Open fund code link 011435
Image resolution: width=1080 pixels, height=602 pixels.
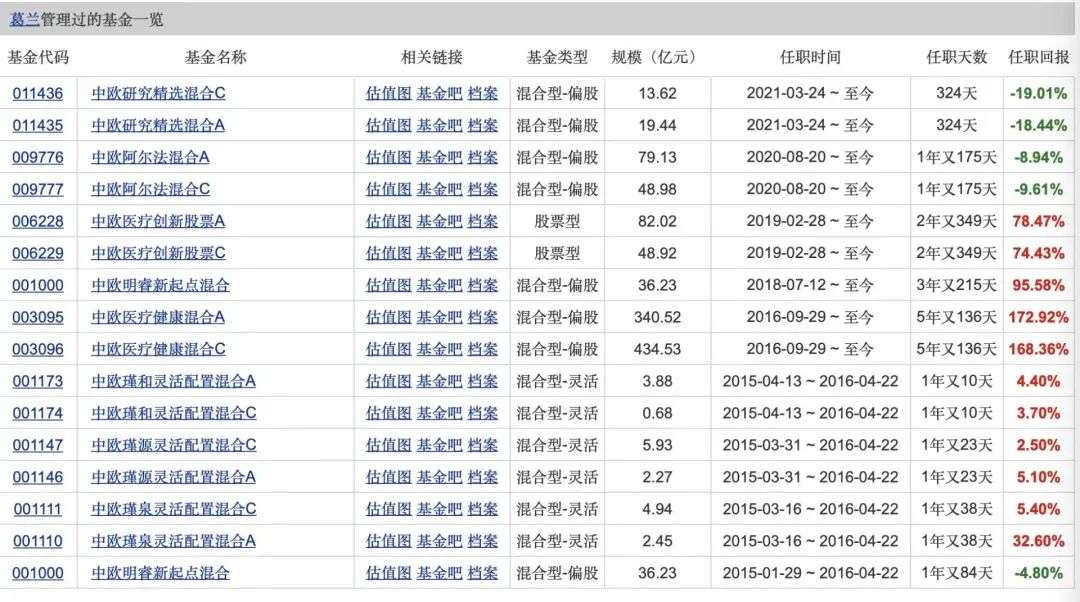point(38,125)
